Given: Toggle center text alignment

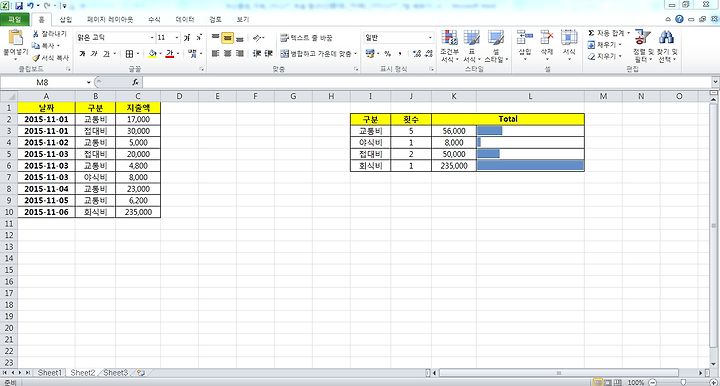Looking at the screenshot, I should point(227,54).
